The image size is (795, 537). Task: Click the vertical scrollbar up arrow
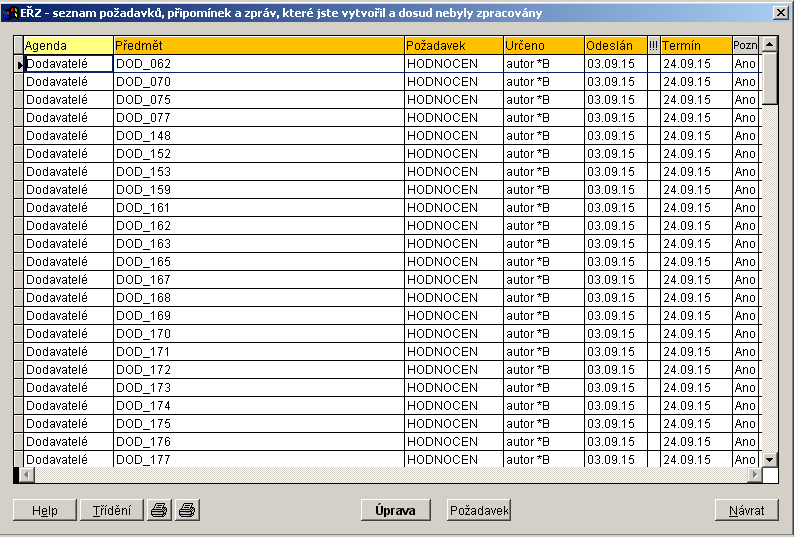769,45
